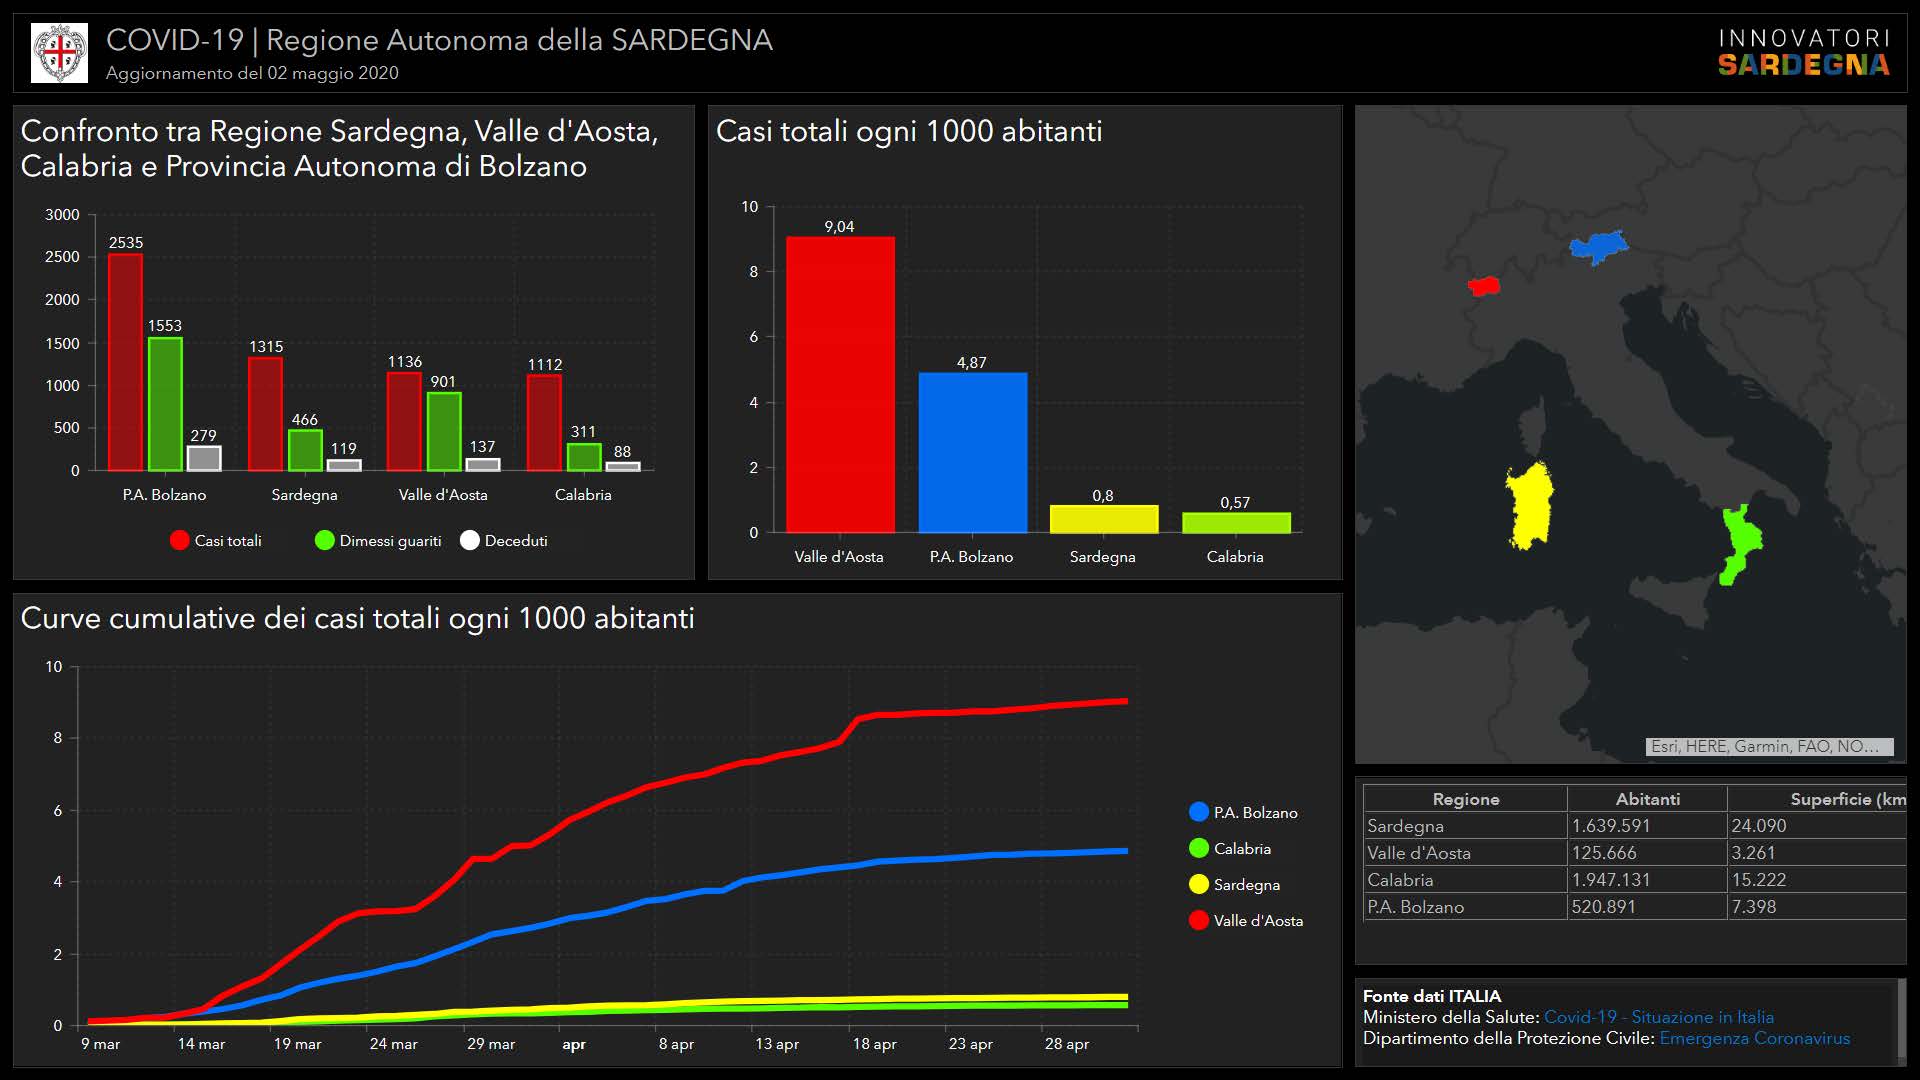Screen dimensions: 1920x1080
Task: Click the red Valle d'Aosta map shape
Action: 1484,287
